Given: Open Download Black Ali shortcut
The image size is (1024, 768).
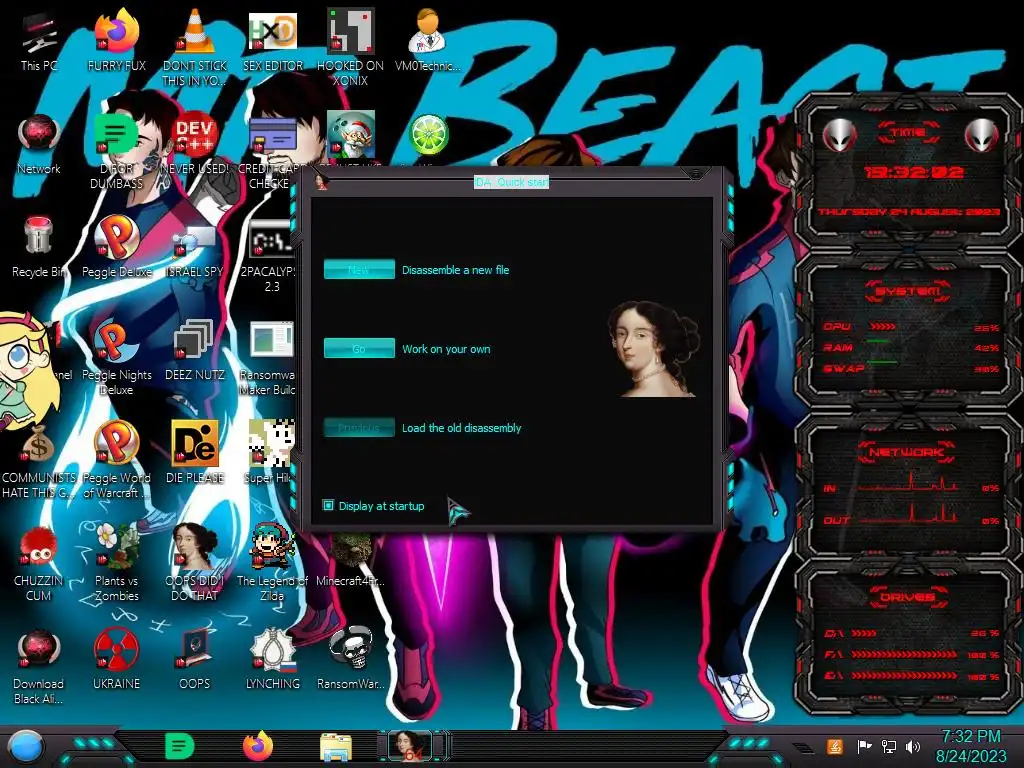Looking at the screenshot, I should click(x=39, y=665).
